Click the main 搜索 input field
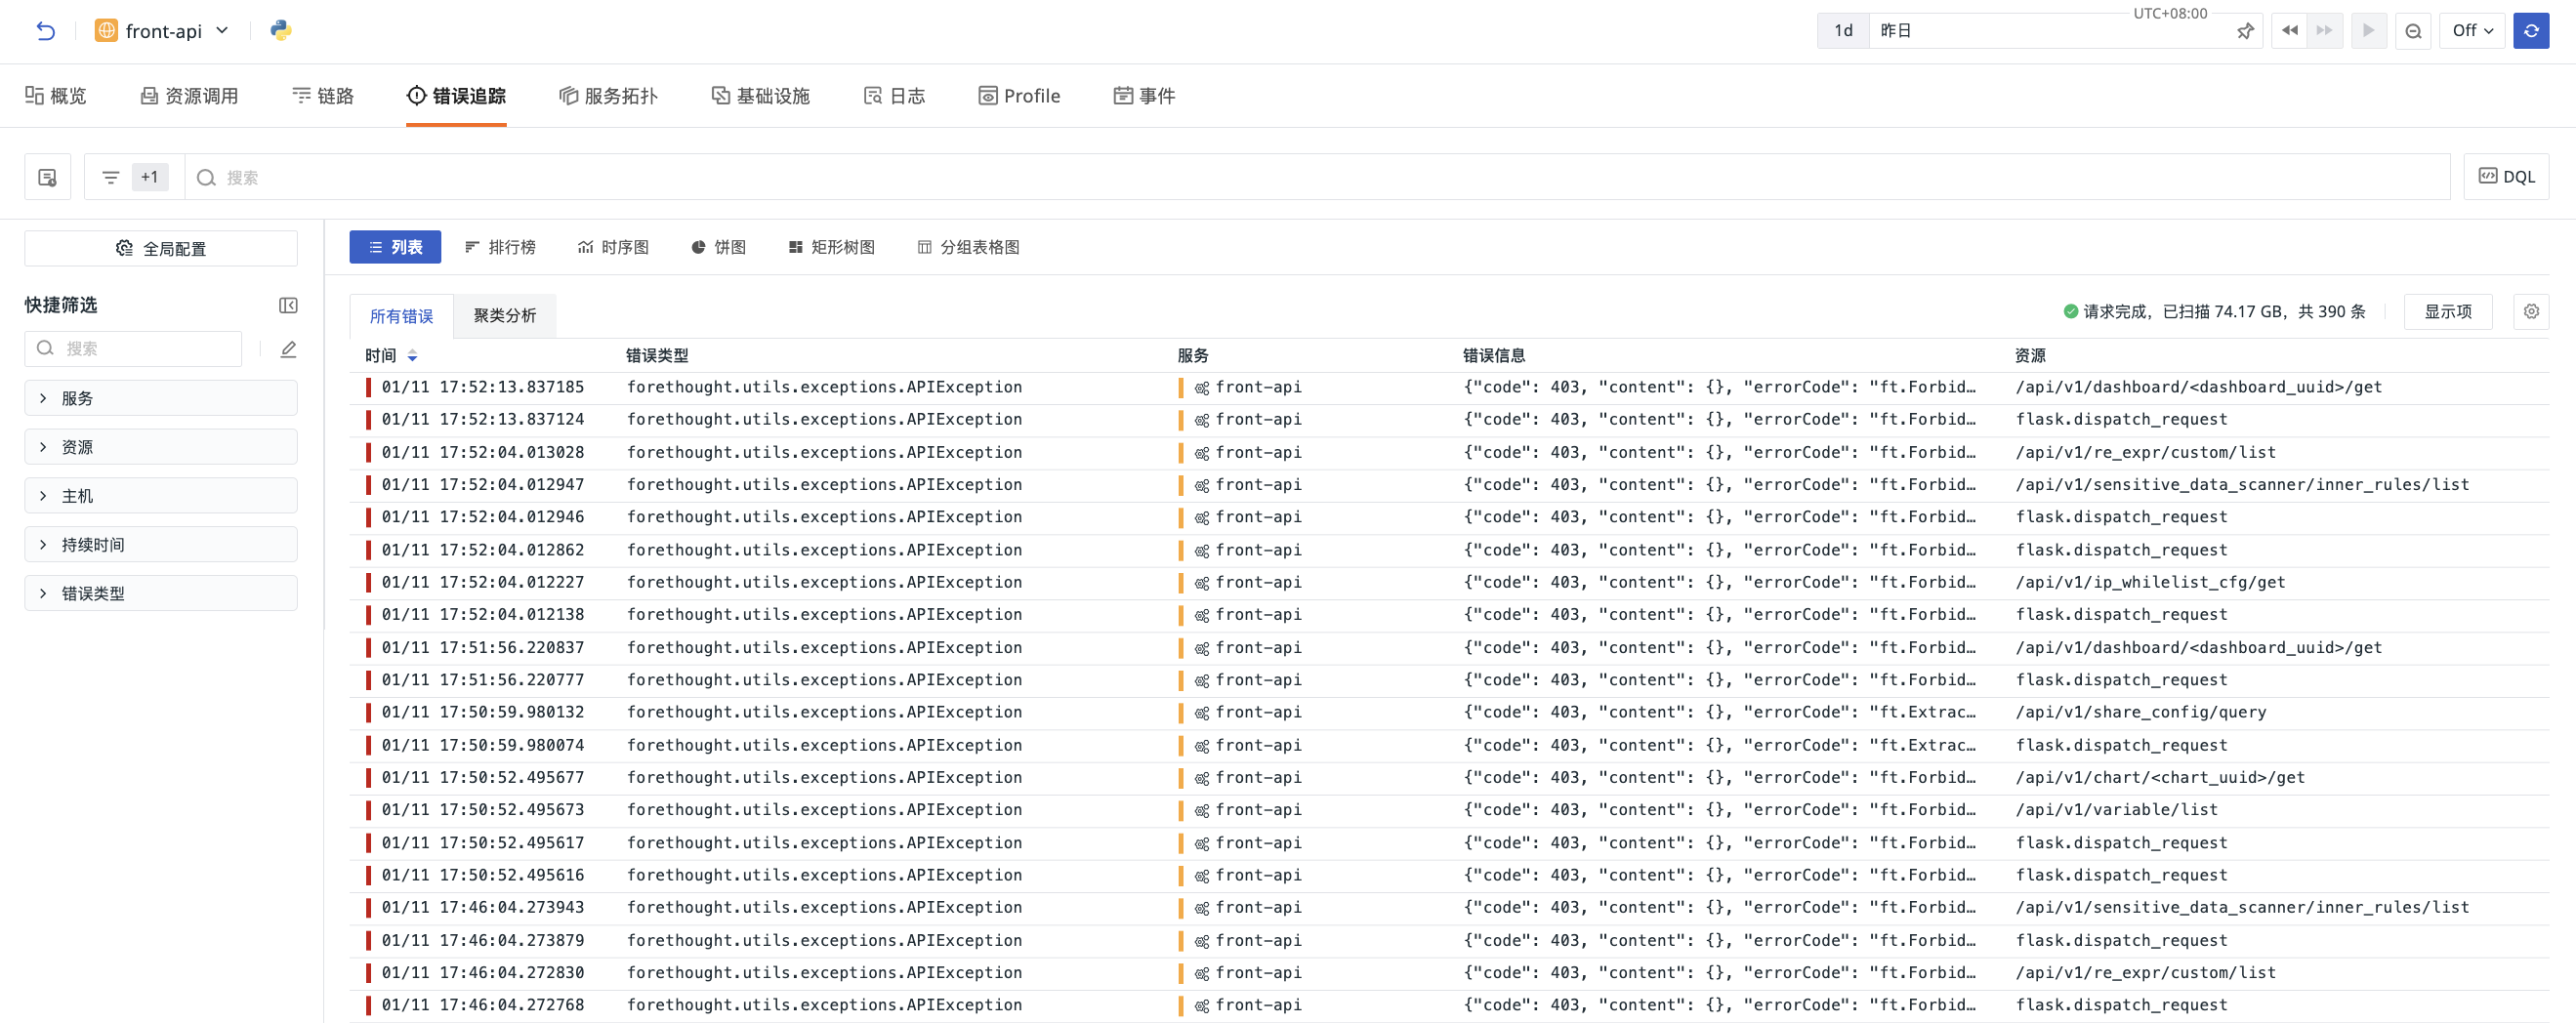 click(x=1317, y=177)
